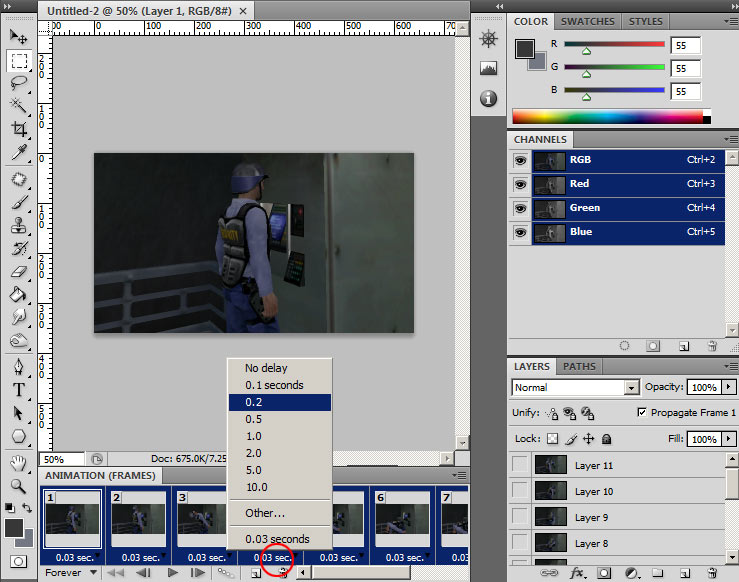
Task: Open the Fill slider arrow
Action: coord(729,439)
